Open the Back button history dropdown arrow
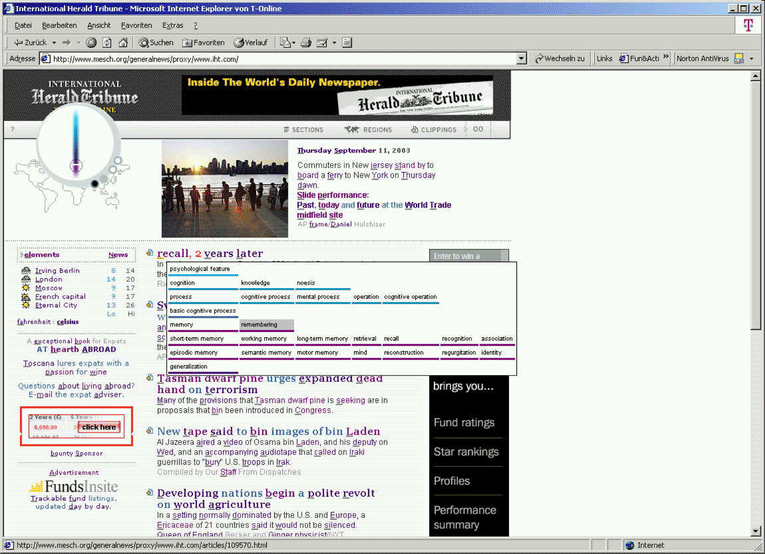Image resolution: width=765 pixels, height=554 pixels. click(x=52, y=43)
